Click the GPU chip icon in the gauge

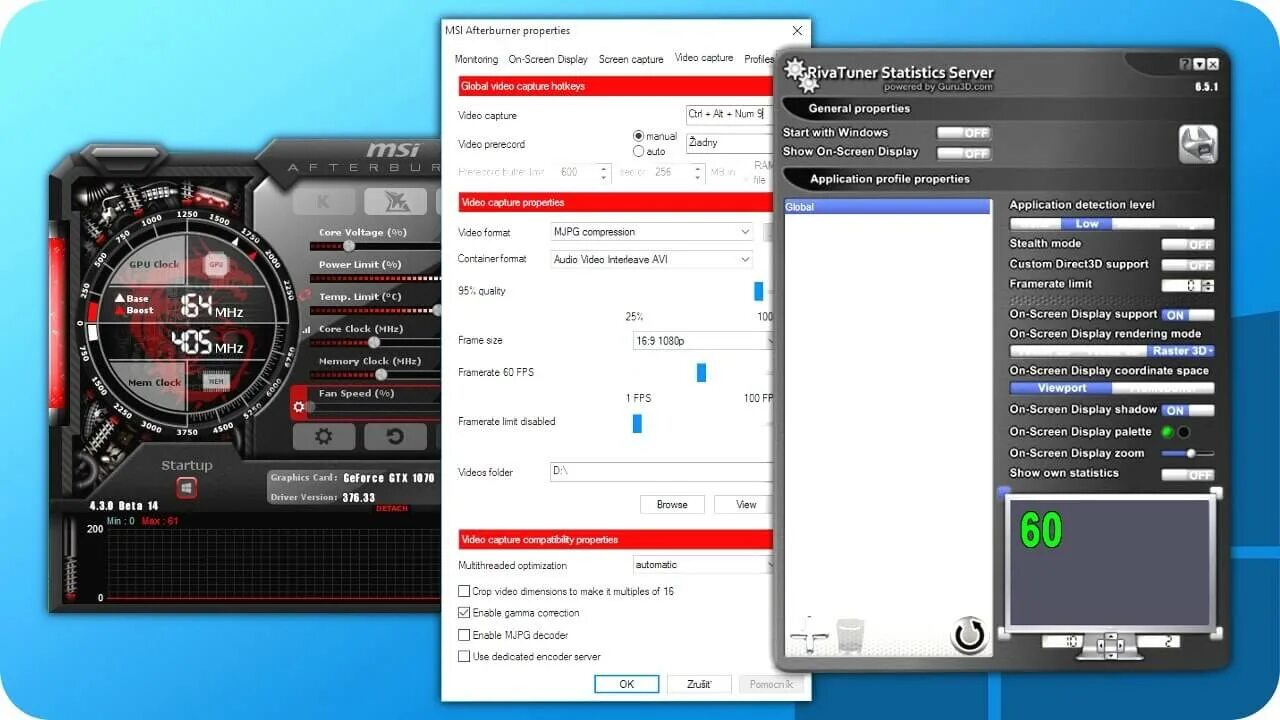click(x=215, y=265)
